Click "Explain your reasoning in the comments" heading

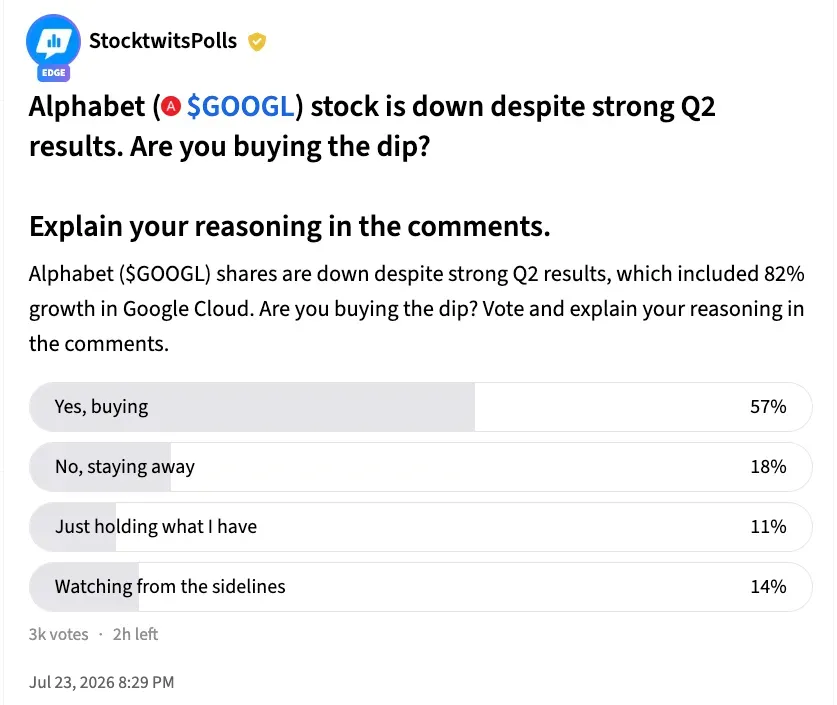(x=290, y=226)
